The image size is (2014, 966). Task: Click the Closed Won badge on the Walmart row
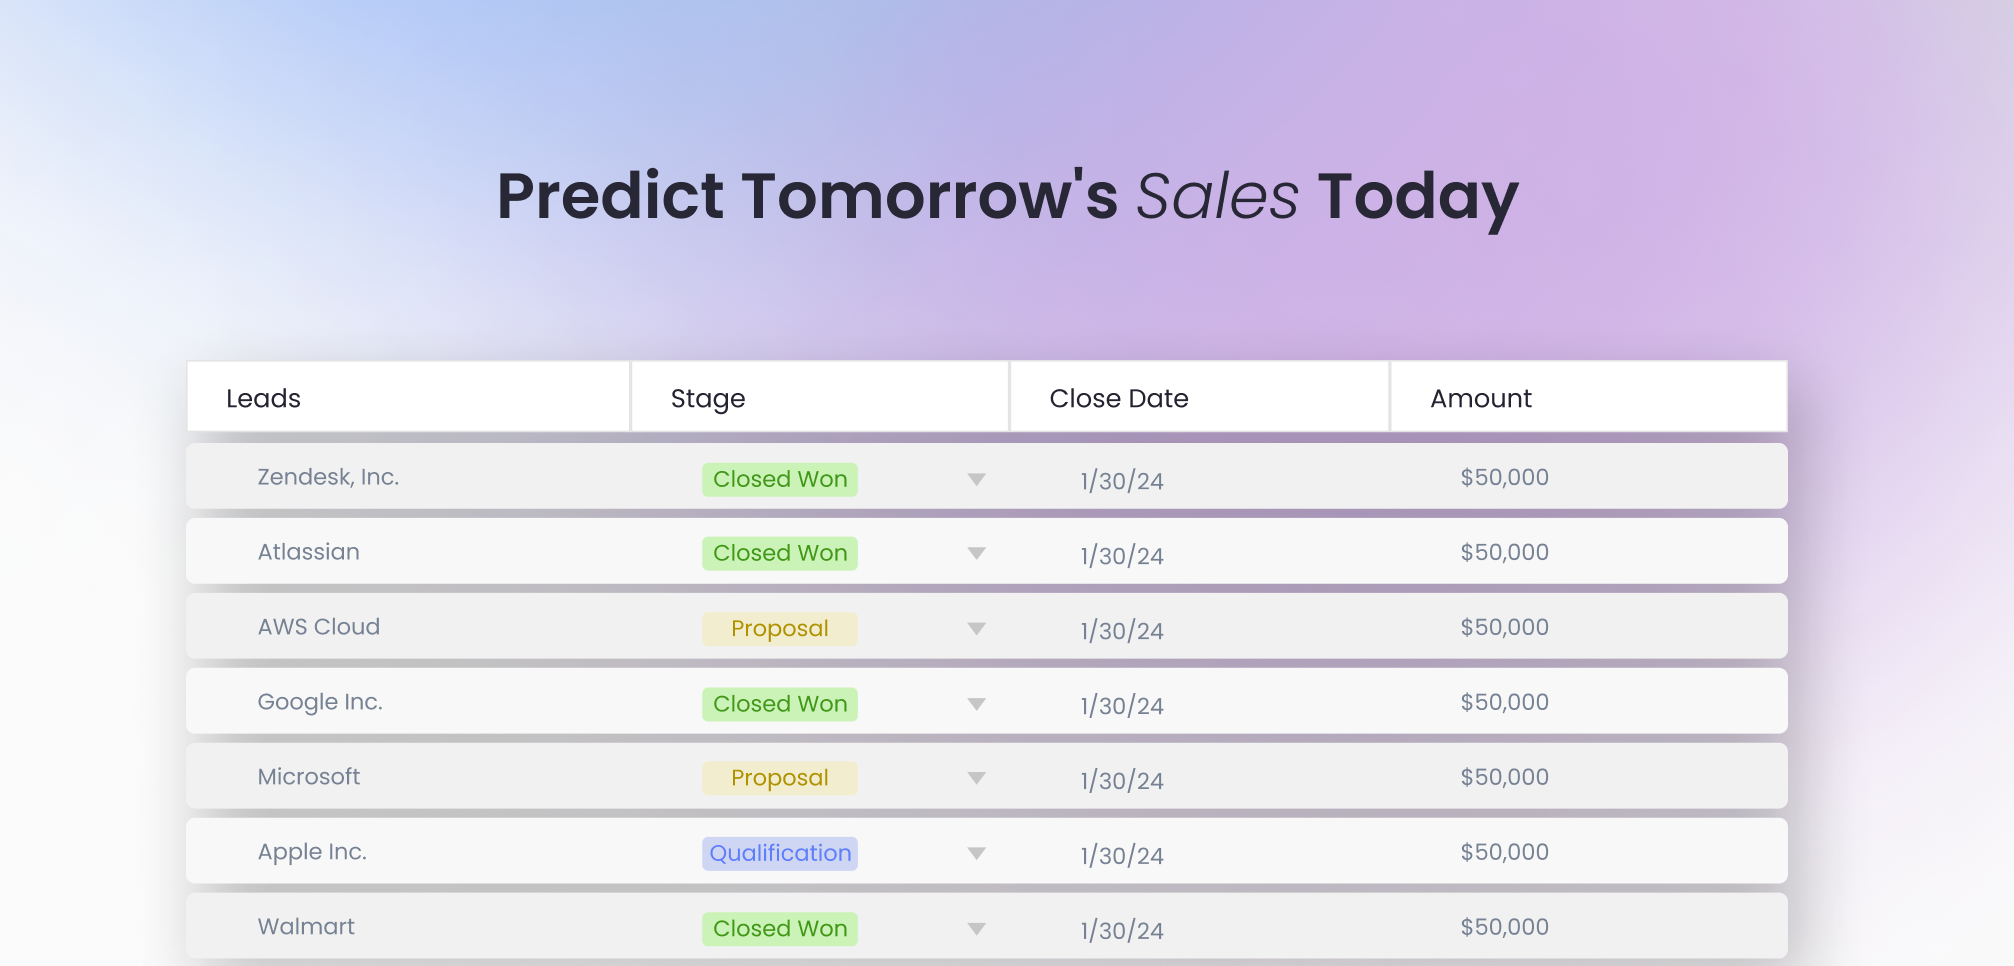click(779, 928)
